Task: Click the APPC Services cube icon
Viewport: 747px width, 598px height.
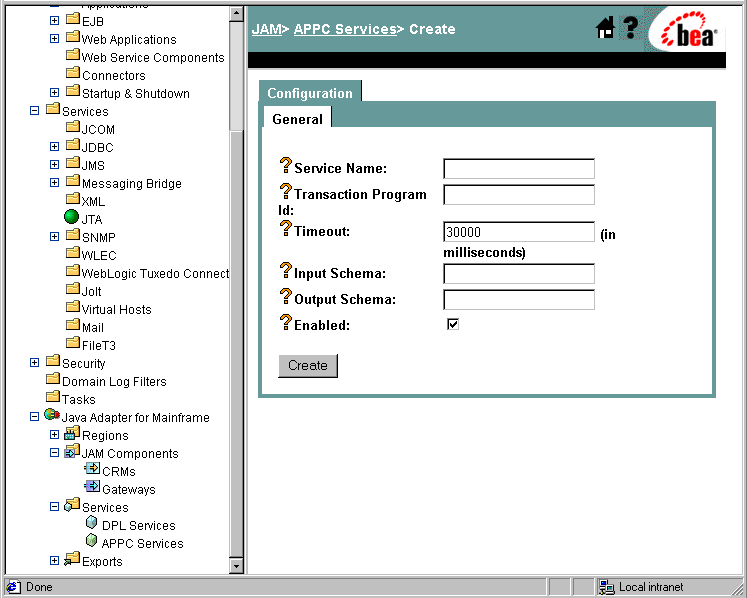Action: [x=91, y=541]
